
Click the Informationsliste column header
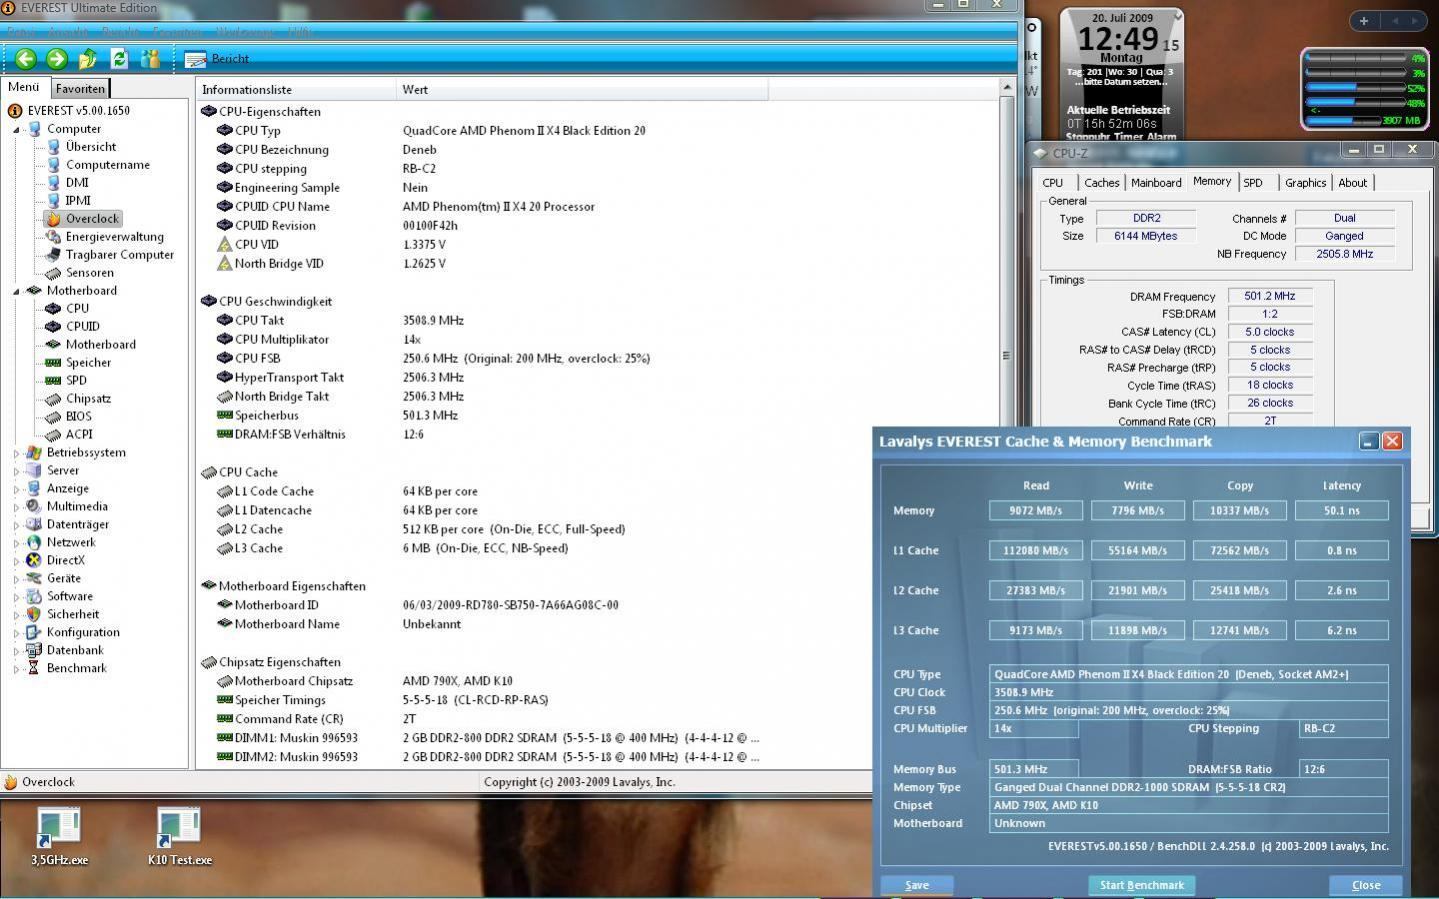[x=296, y=90]
